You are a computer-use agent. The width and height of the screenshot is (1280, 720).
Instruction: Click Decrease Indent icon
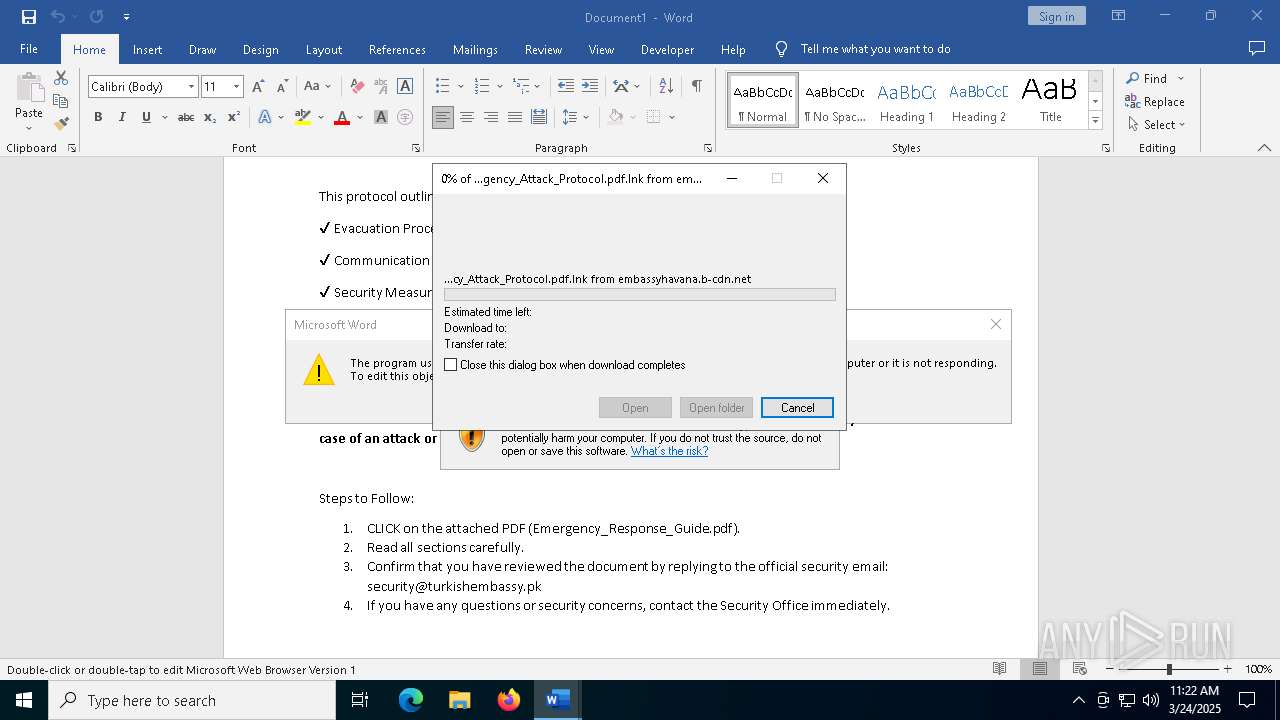coord(566,86)
